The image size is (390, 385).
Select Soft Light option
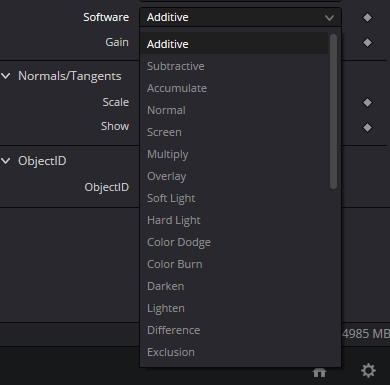click(234, 198)
